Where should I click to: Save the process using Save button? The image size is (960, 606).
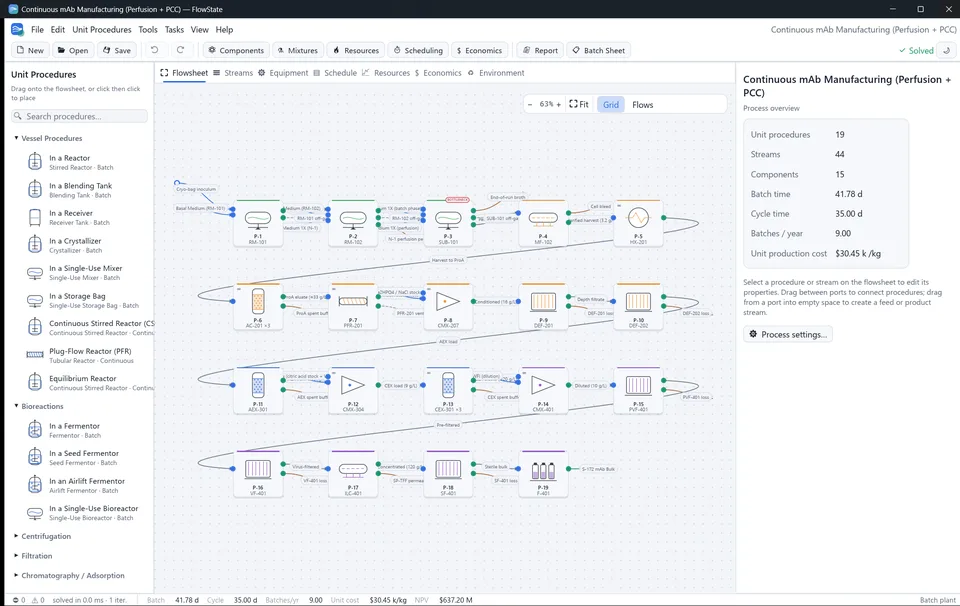coord(116,50)
